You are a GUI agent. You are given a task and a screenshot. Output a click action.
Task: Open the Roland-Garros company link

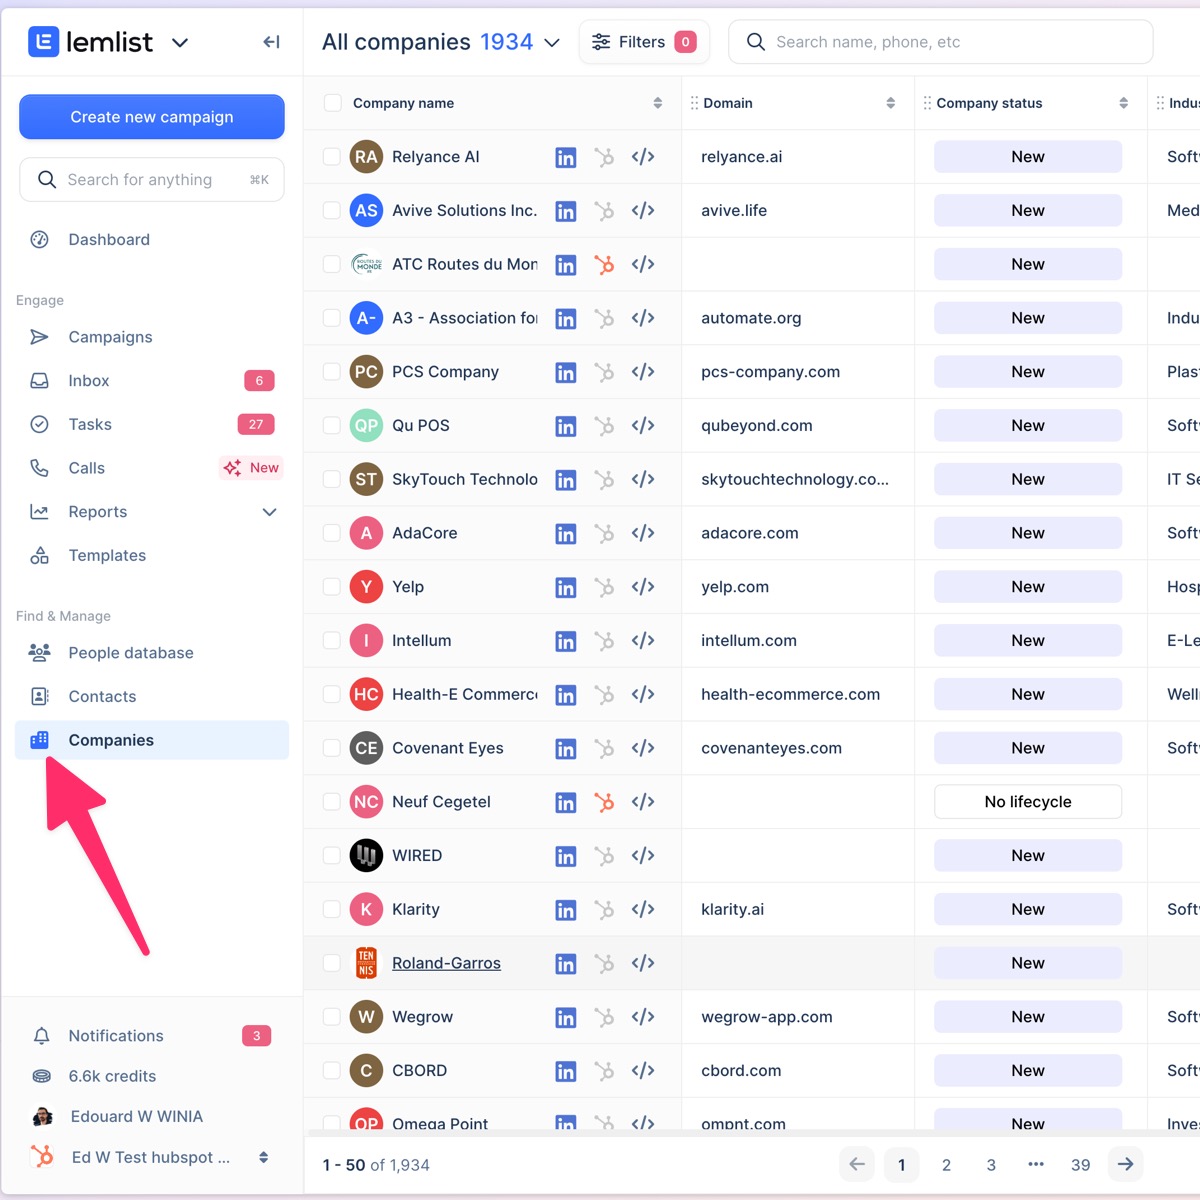pyautogui.click(x=446, y=963)
